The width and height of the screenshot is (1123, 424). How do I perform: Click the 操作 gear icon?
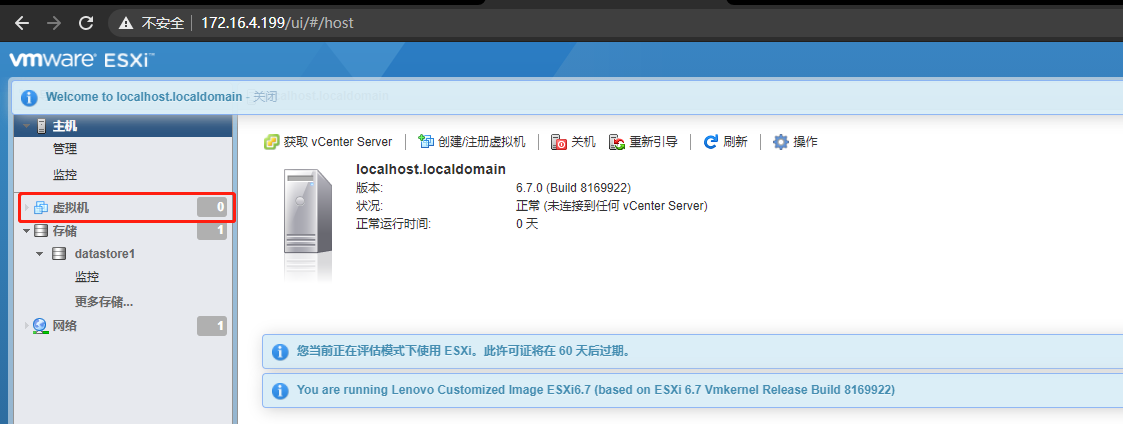781,142
